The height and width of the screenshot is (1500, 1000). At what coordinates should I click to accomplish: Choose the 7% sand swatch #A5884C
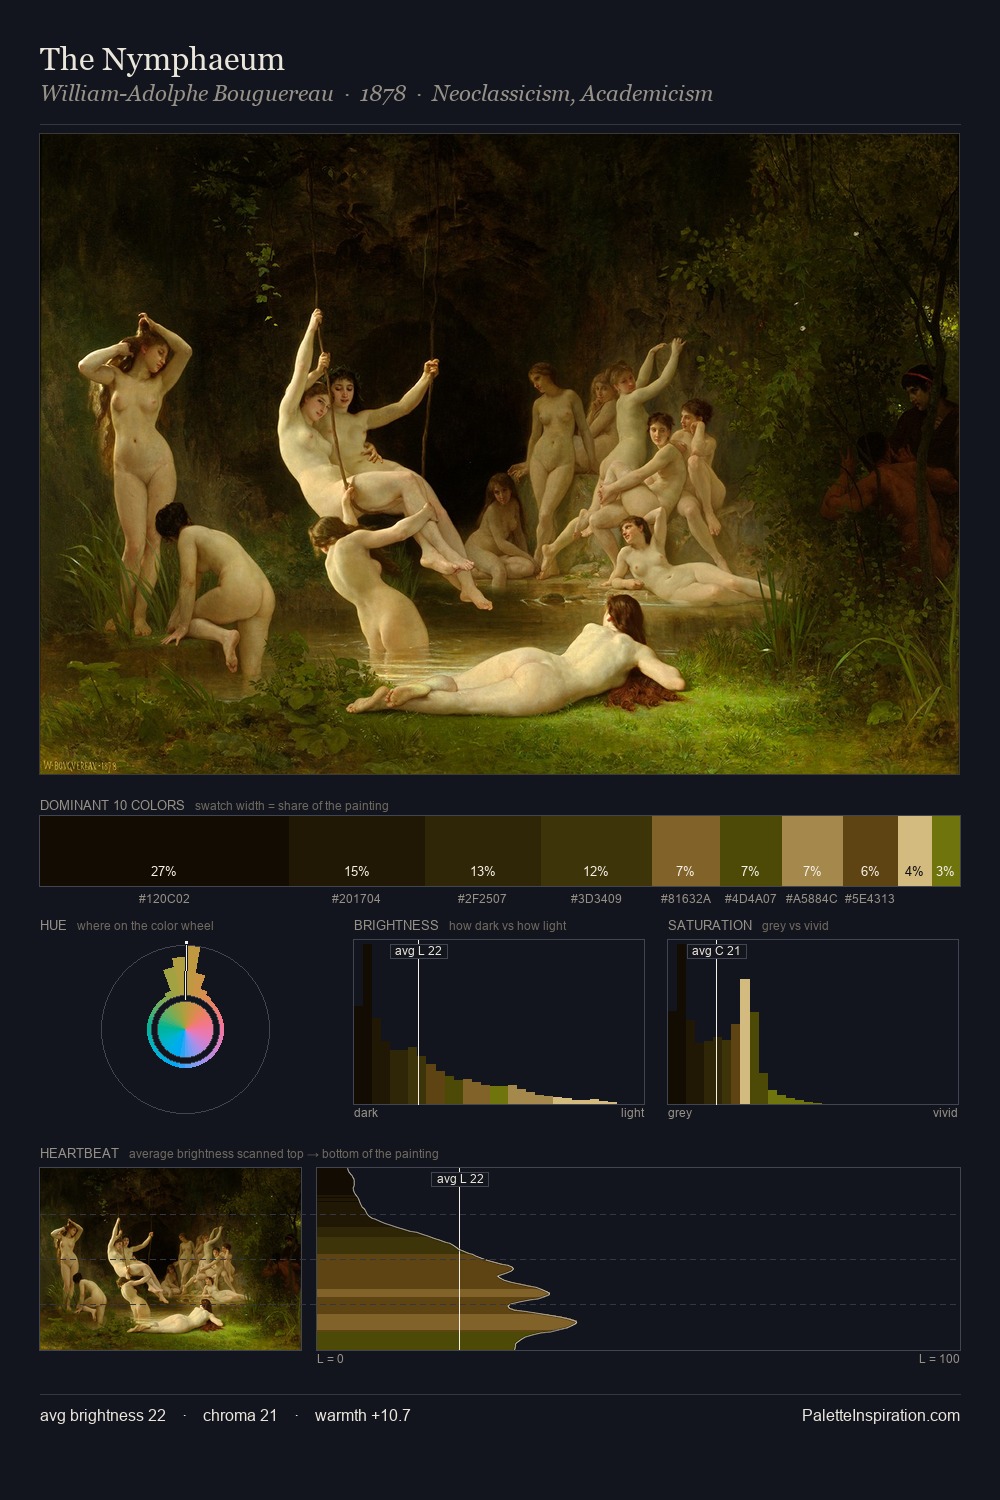(812, 851)
